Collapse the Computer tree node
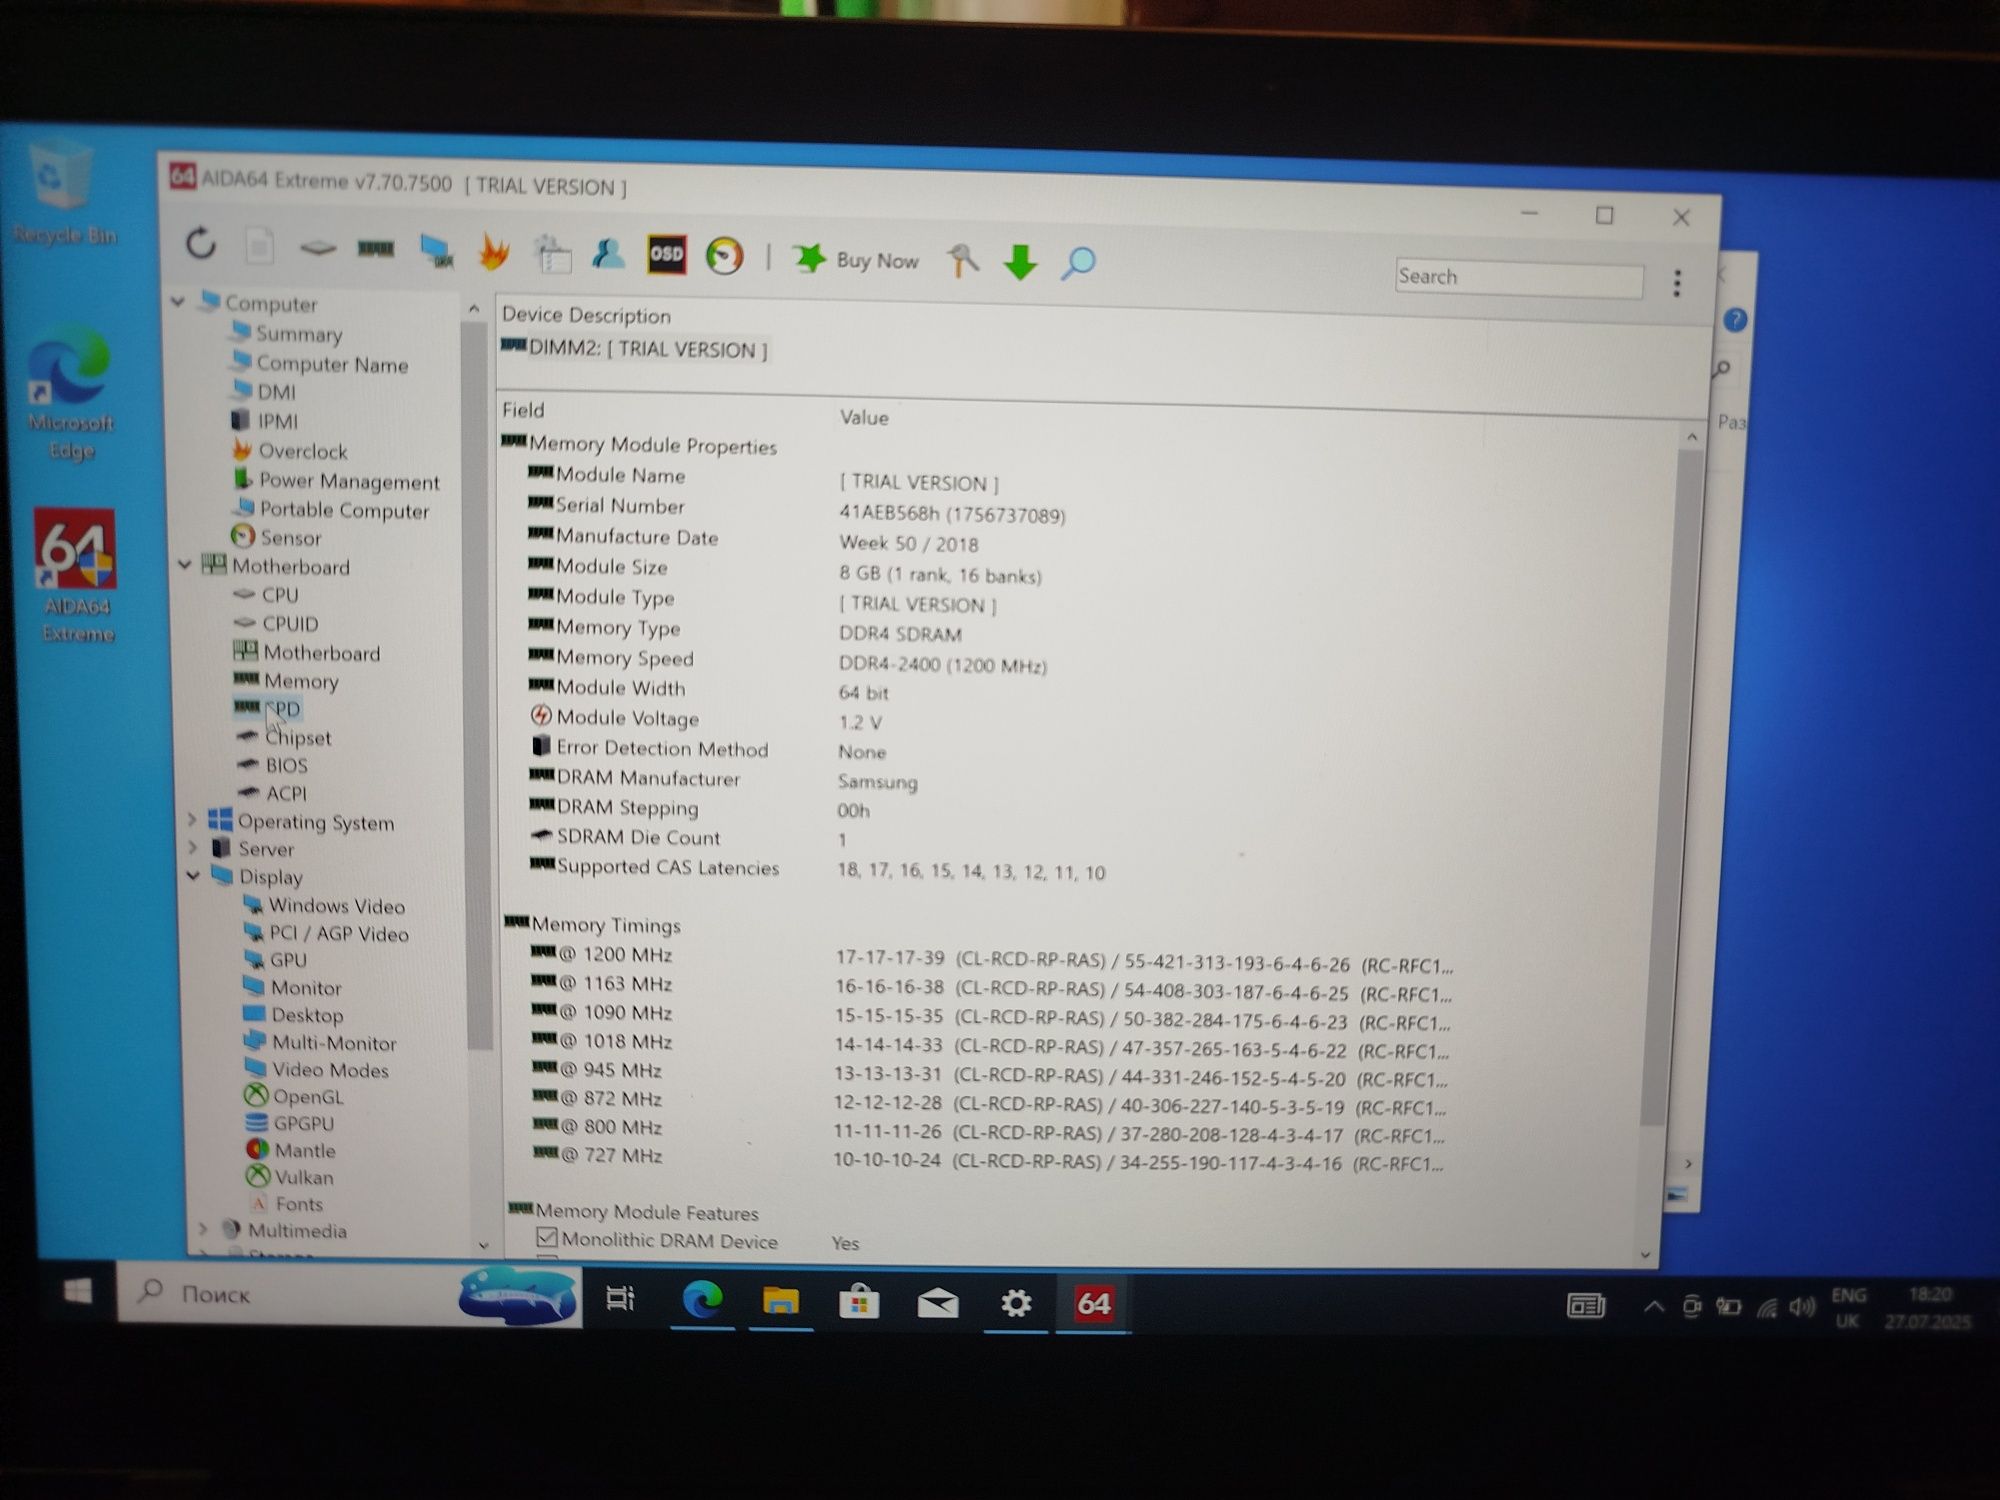This screenshot has height=1500, width=2000. click(178, 301)
